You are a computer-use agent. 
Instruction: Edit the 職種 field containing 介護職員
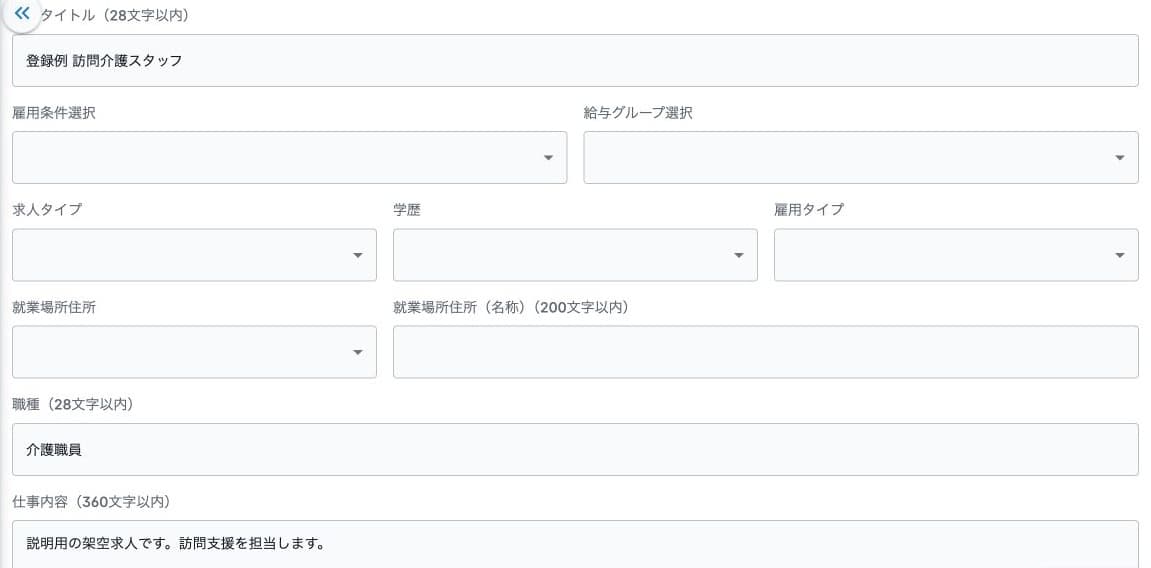coord(575,449)
